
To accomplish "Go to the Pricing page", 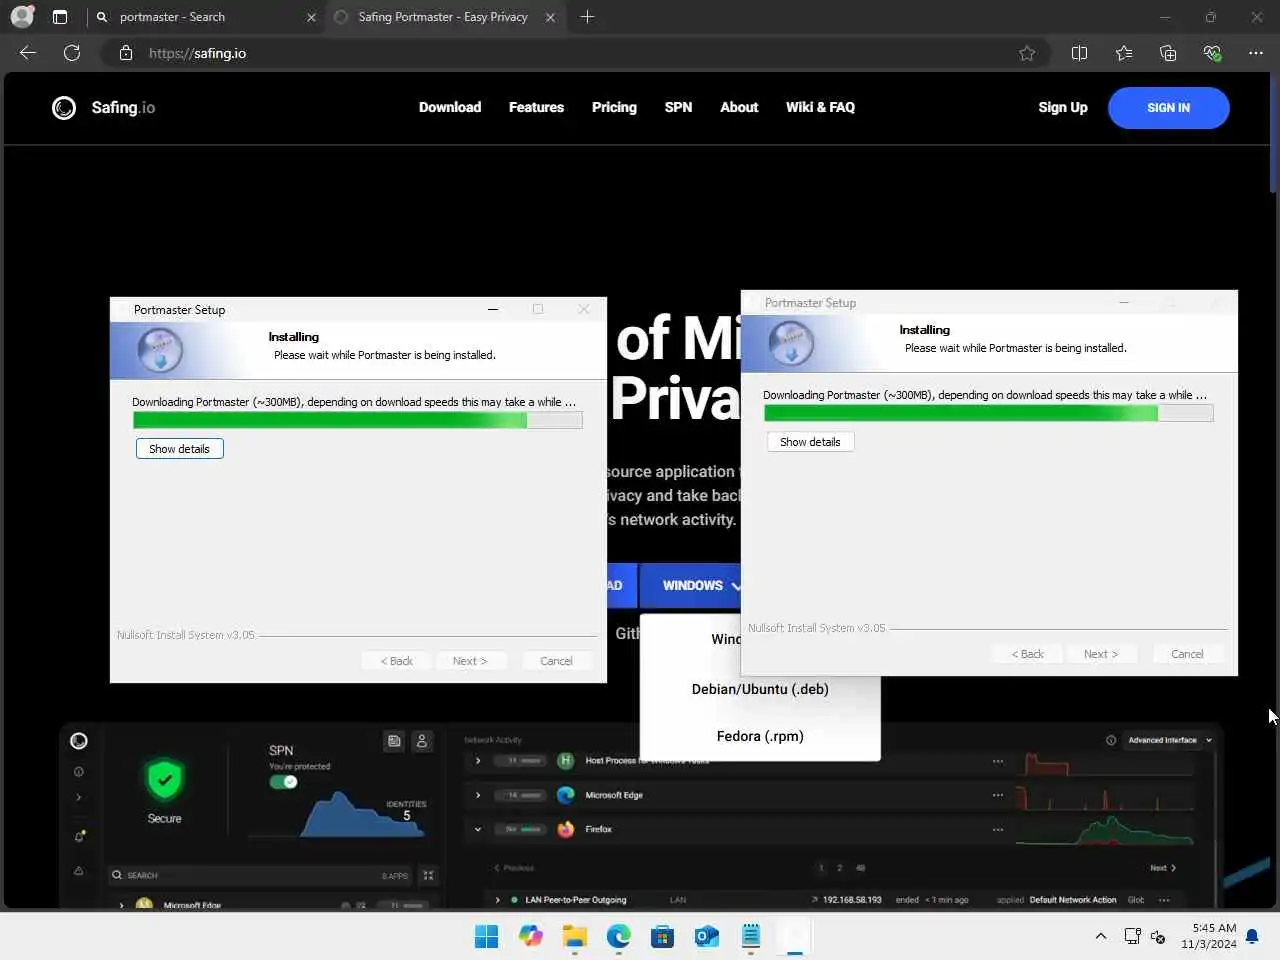I will [614, 107].
